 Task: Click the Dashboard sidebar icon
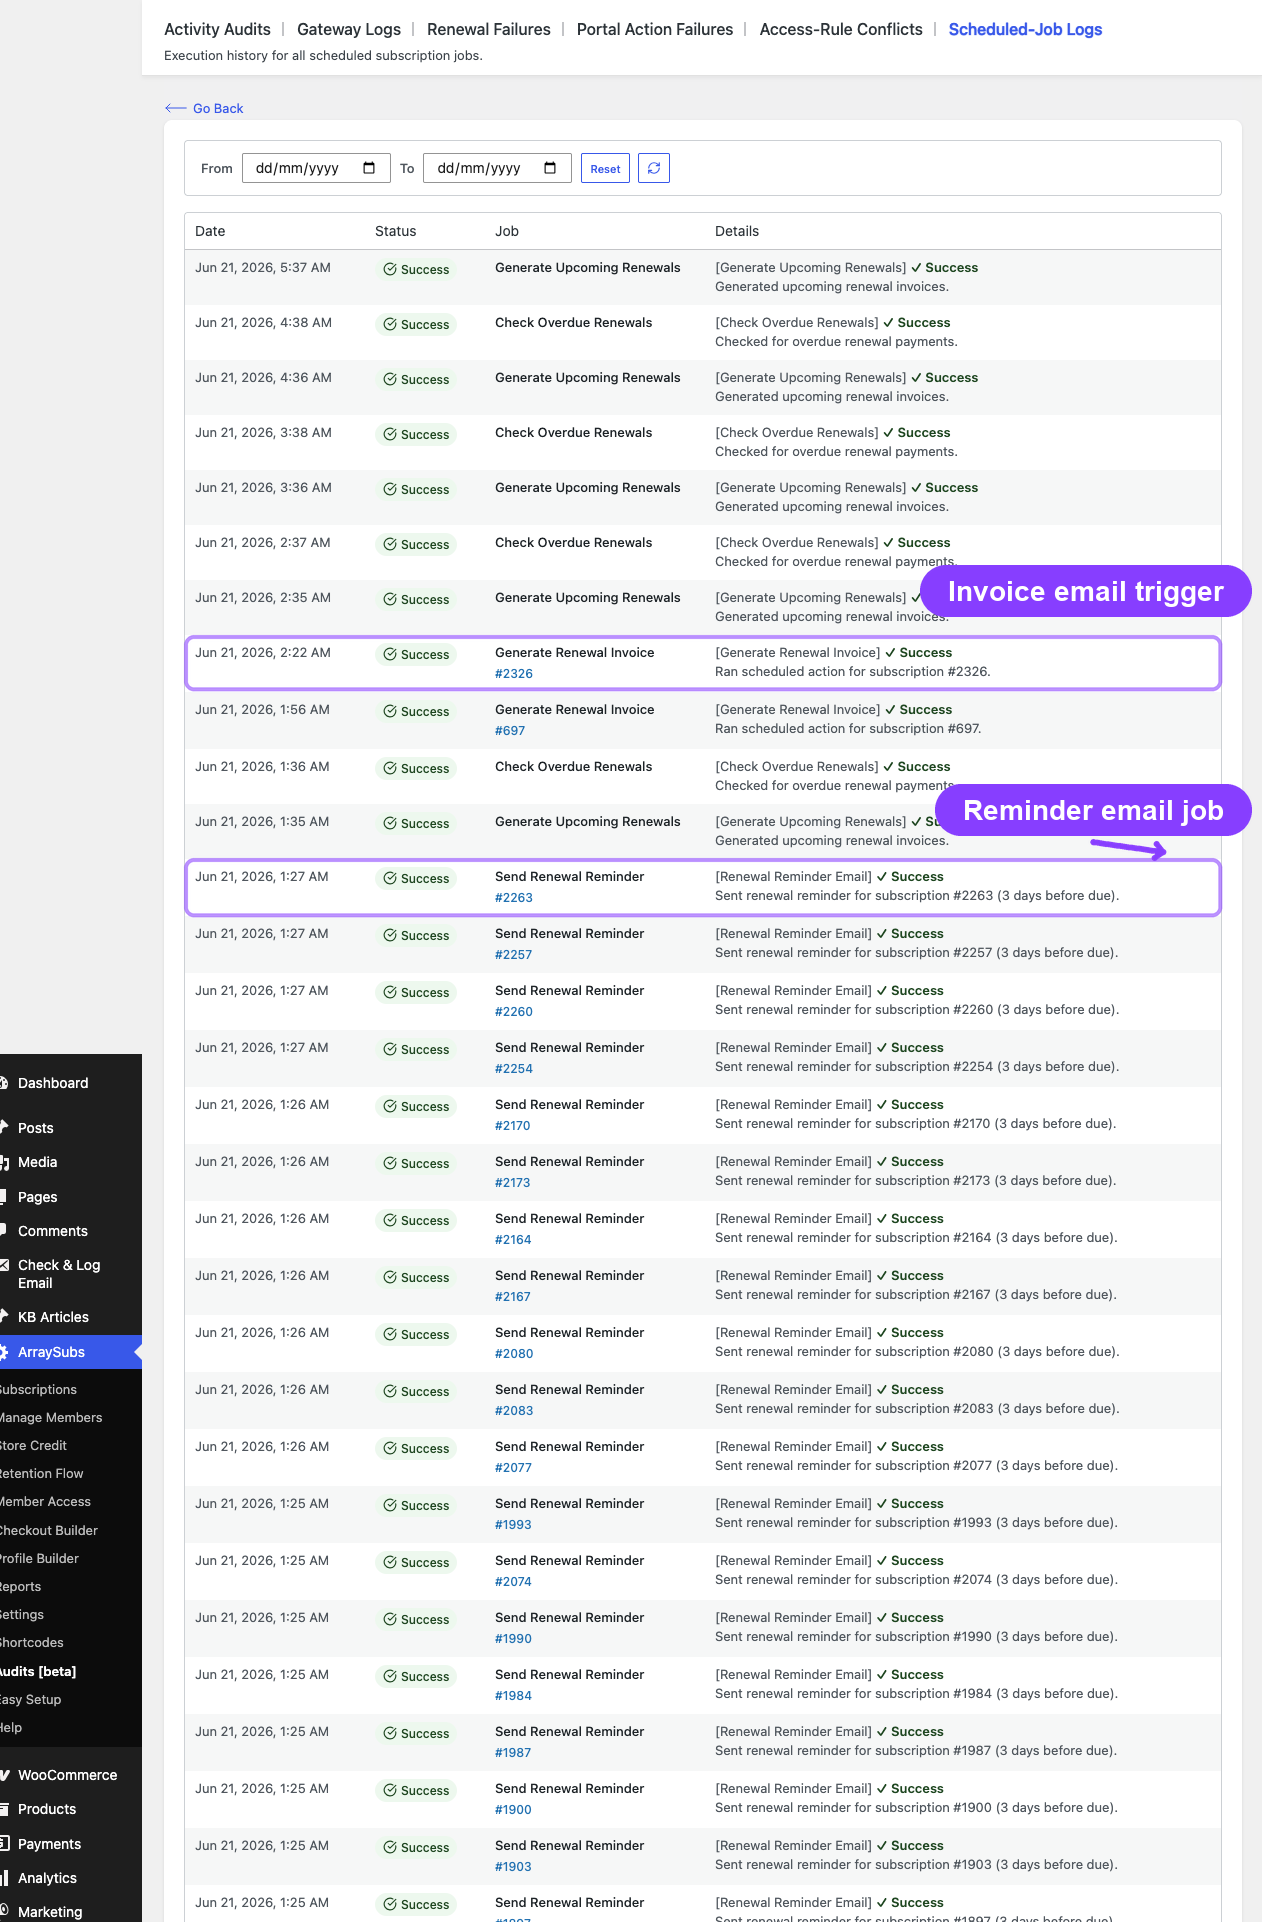(x=4, y=1083)
